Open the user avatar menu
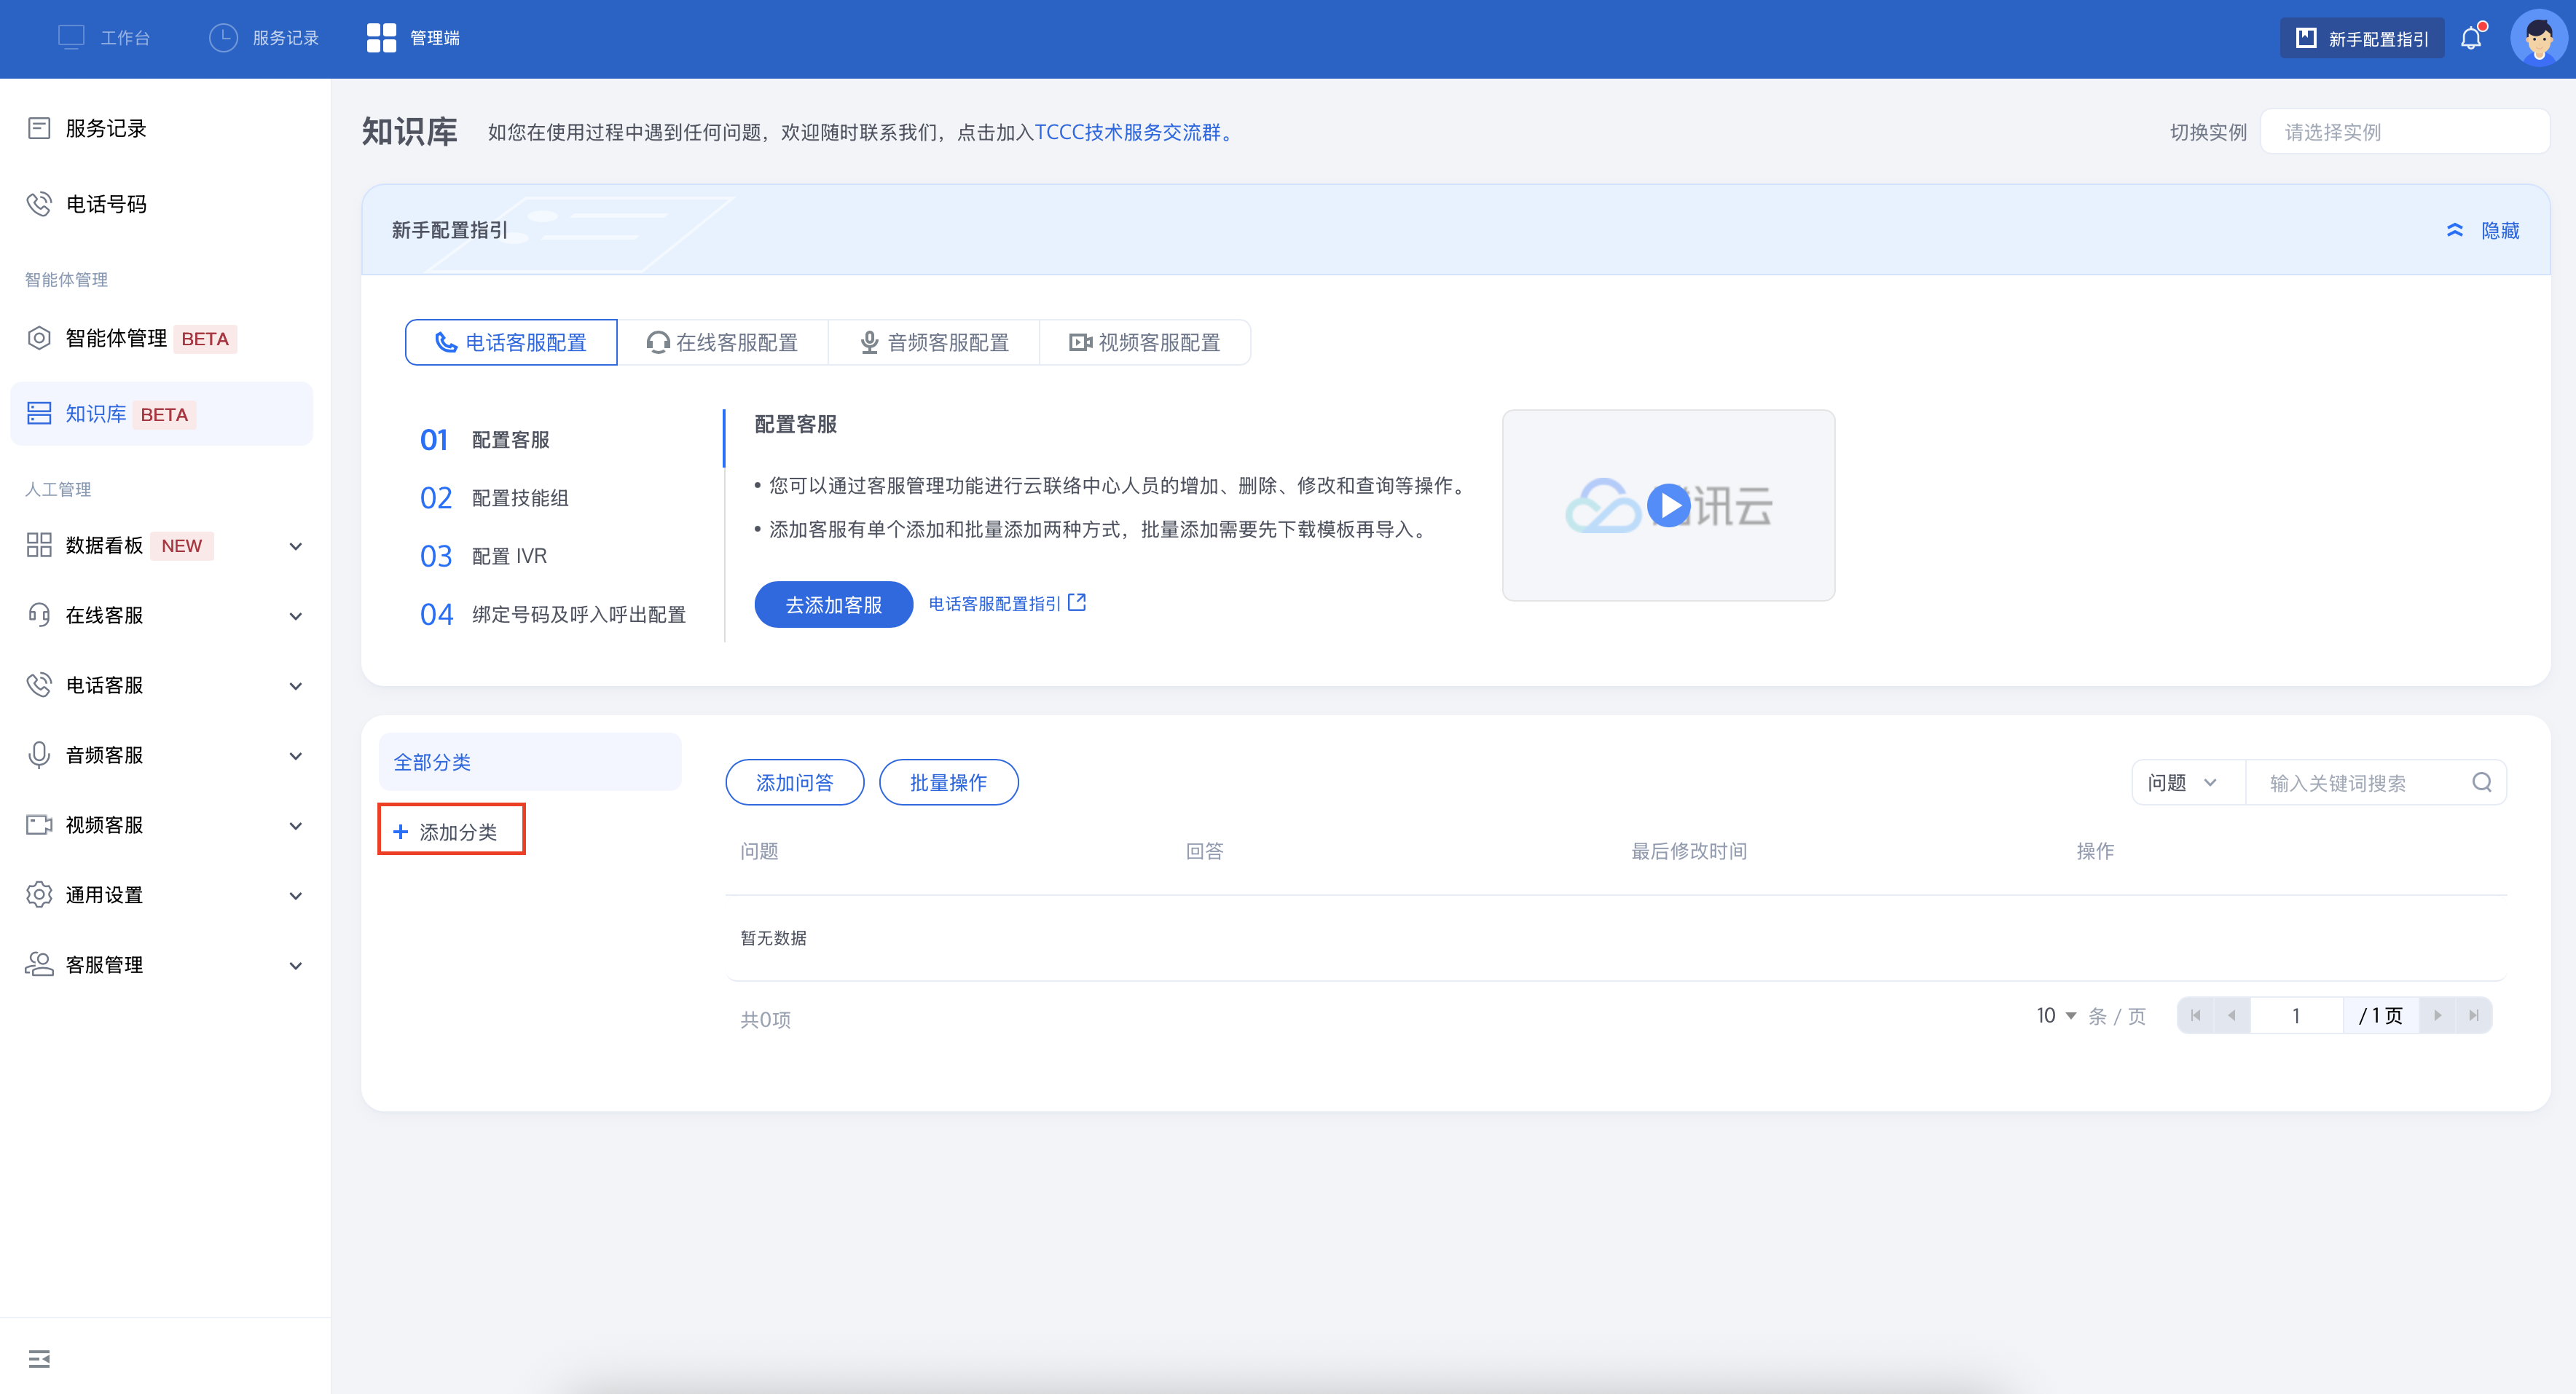2576x1394 pixels. click(2538, 38)
